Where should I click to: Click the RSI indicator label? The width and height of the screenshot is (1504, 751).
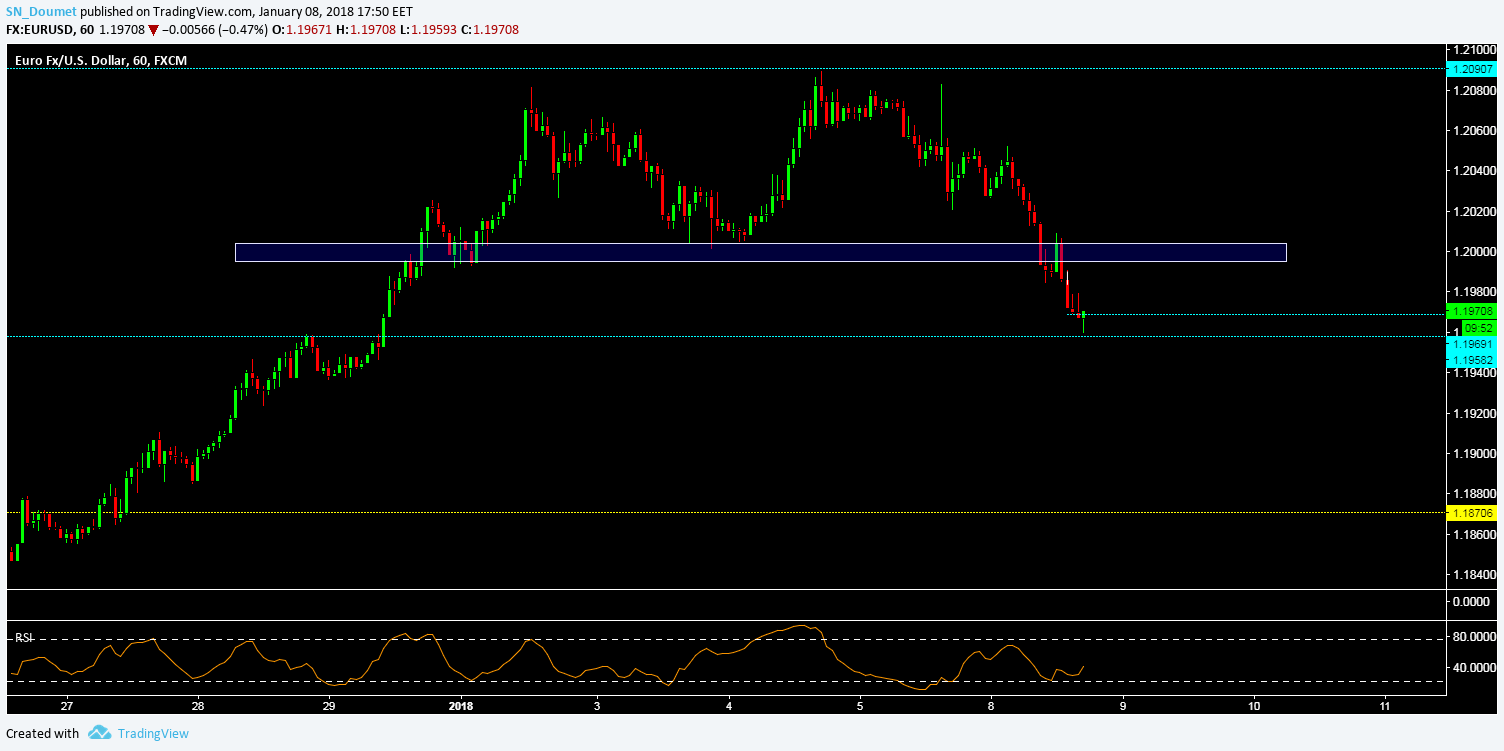(x=22, y=638)
